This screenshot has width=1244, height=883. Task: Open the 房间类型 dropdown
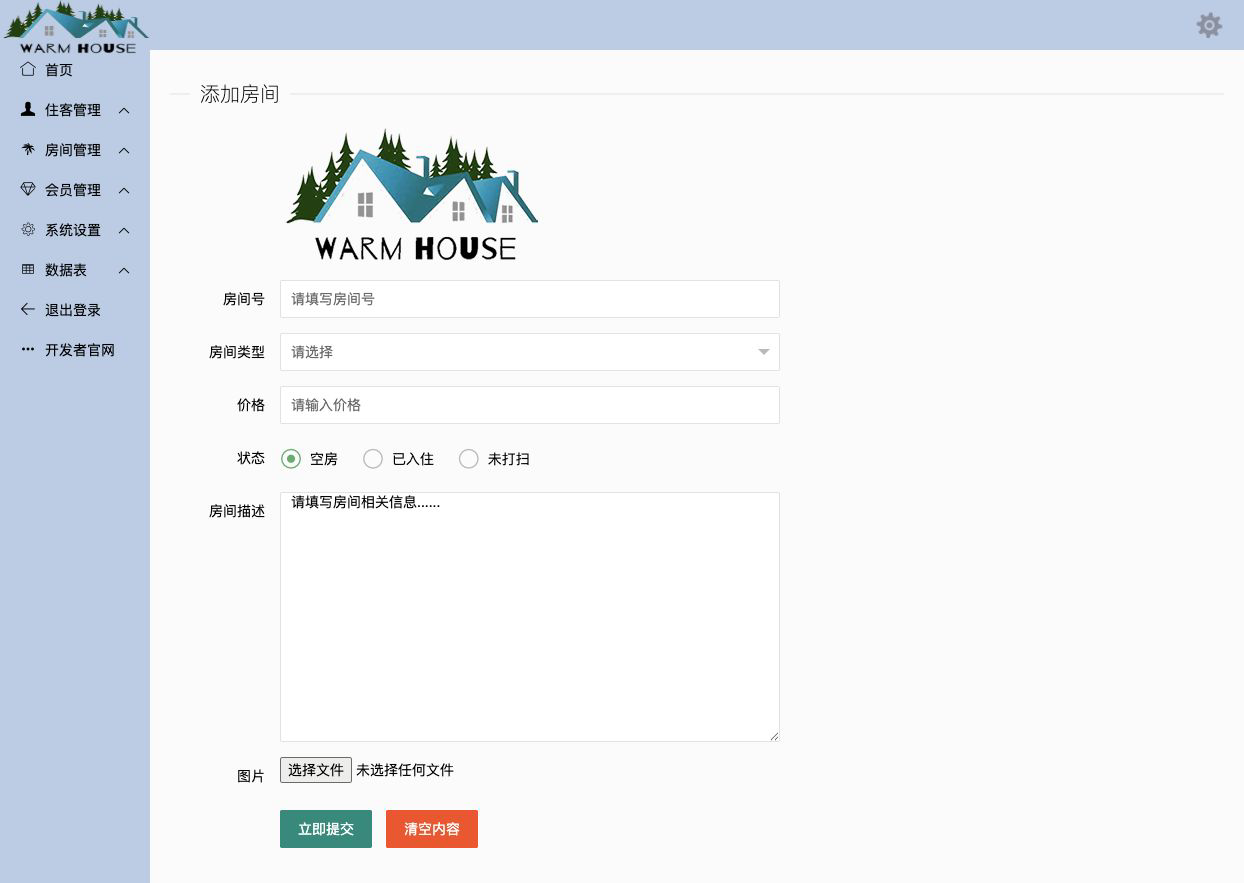(530, 352)
